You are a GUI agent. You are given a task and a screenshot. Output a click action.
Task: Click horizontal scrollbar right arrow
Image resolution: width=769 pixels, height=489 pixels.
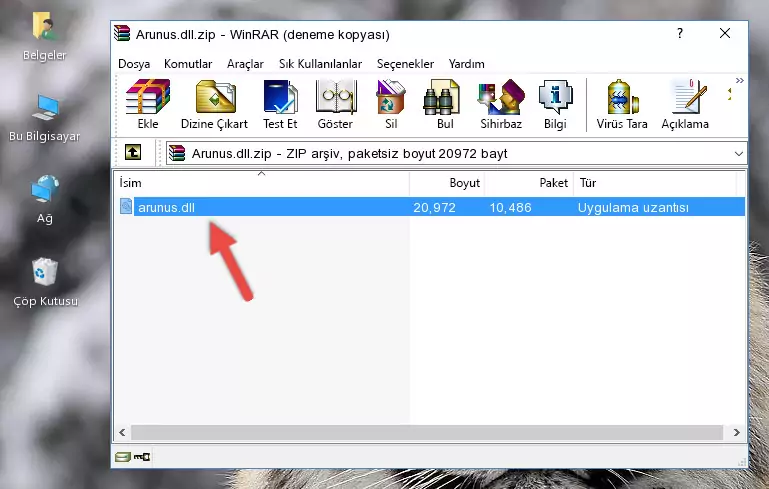736,432
